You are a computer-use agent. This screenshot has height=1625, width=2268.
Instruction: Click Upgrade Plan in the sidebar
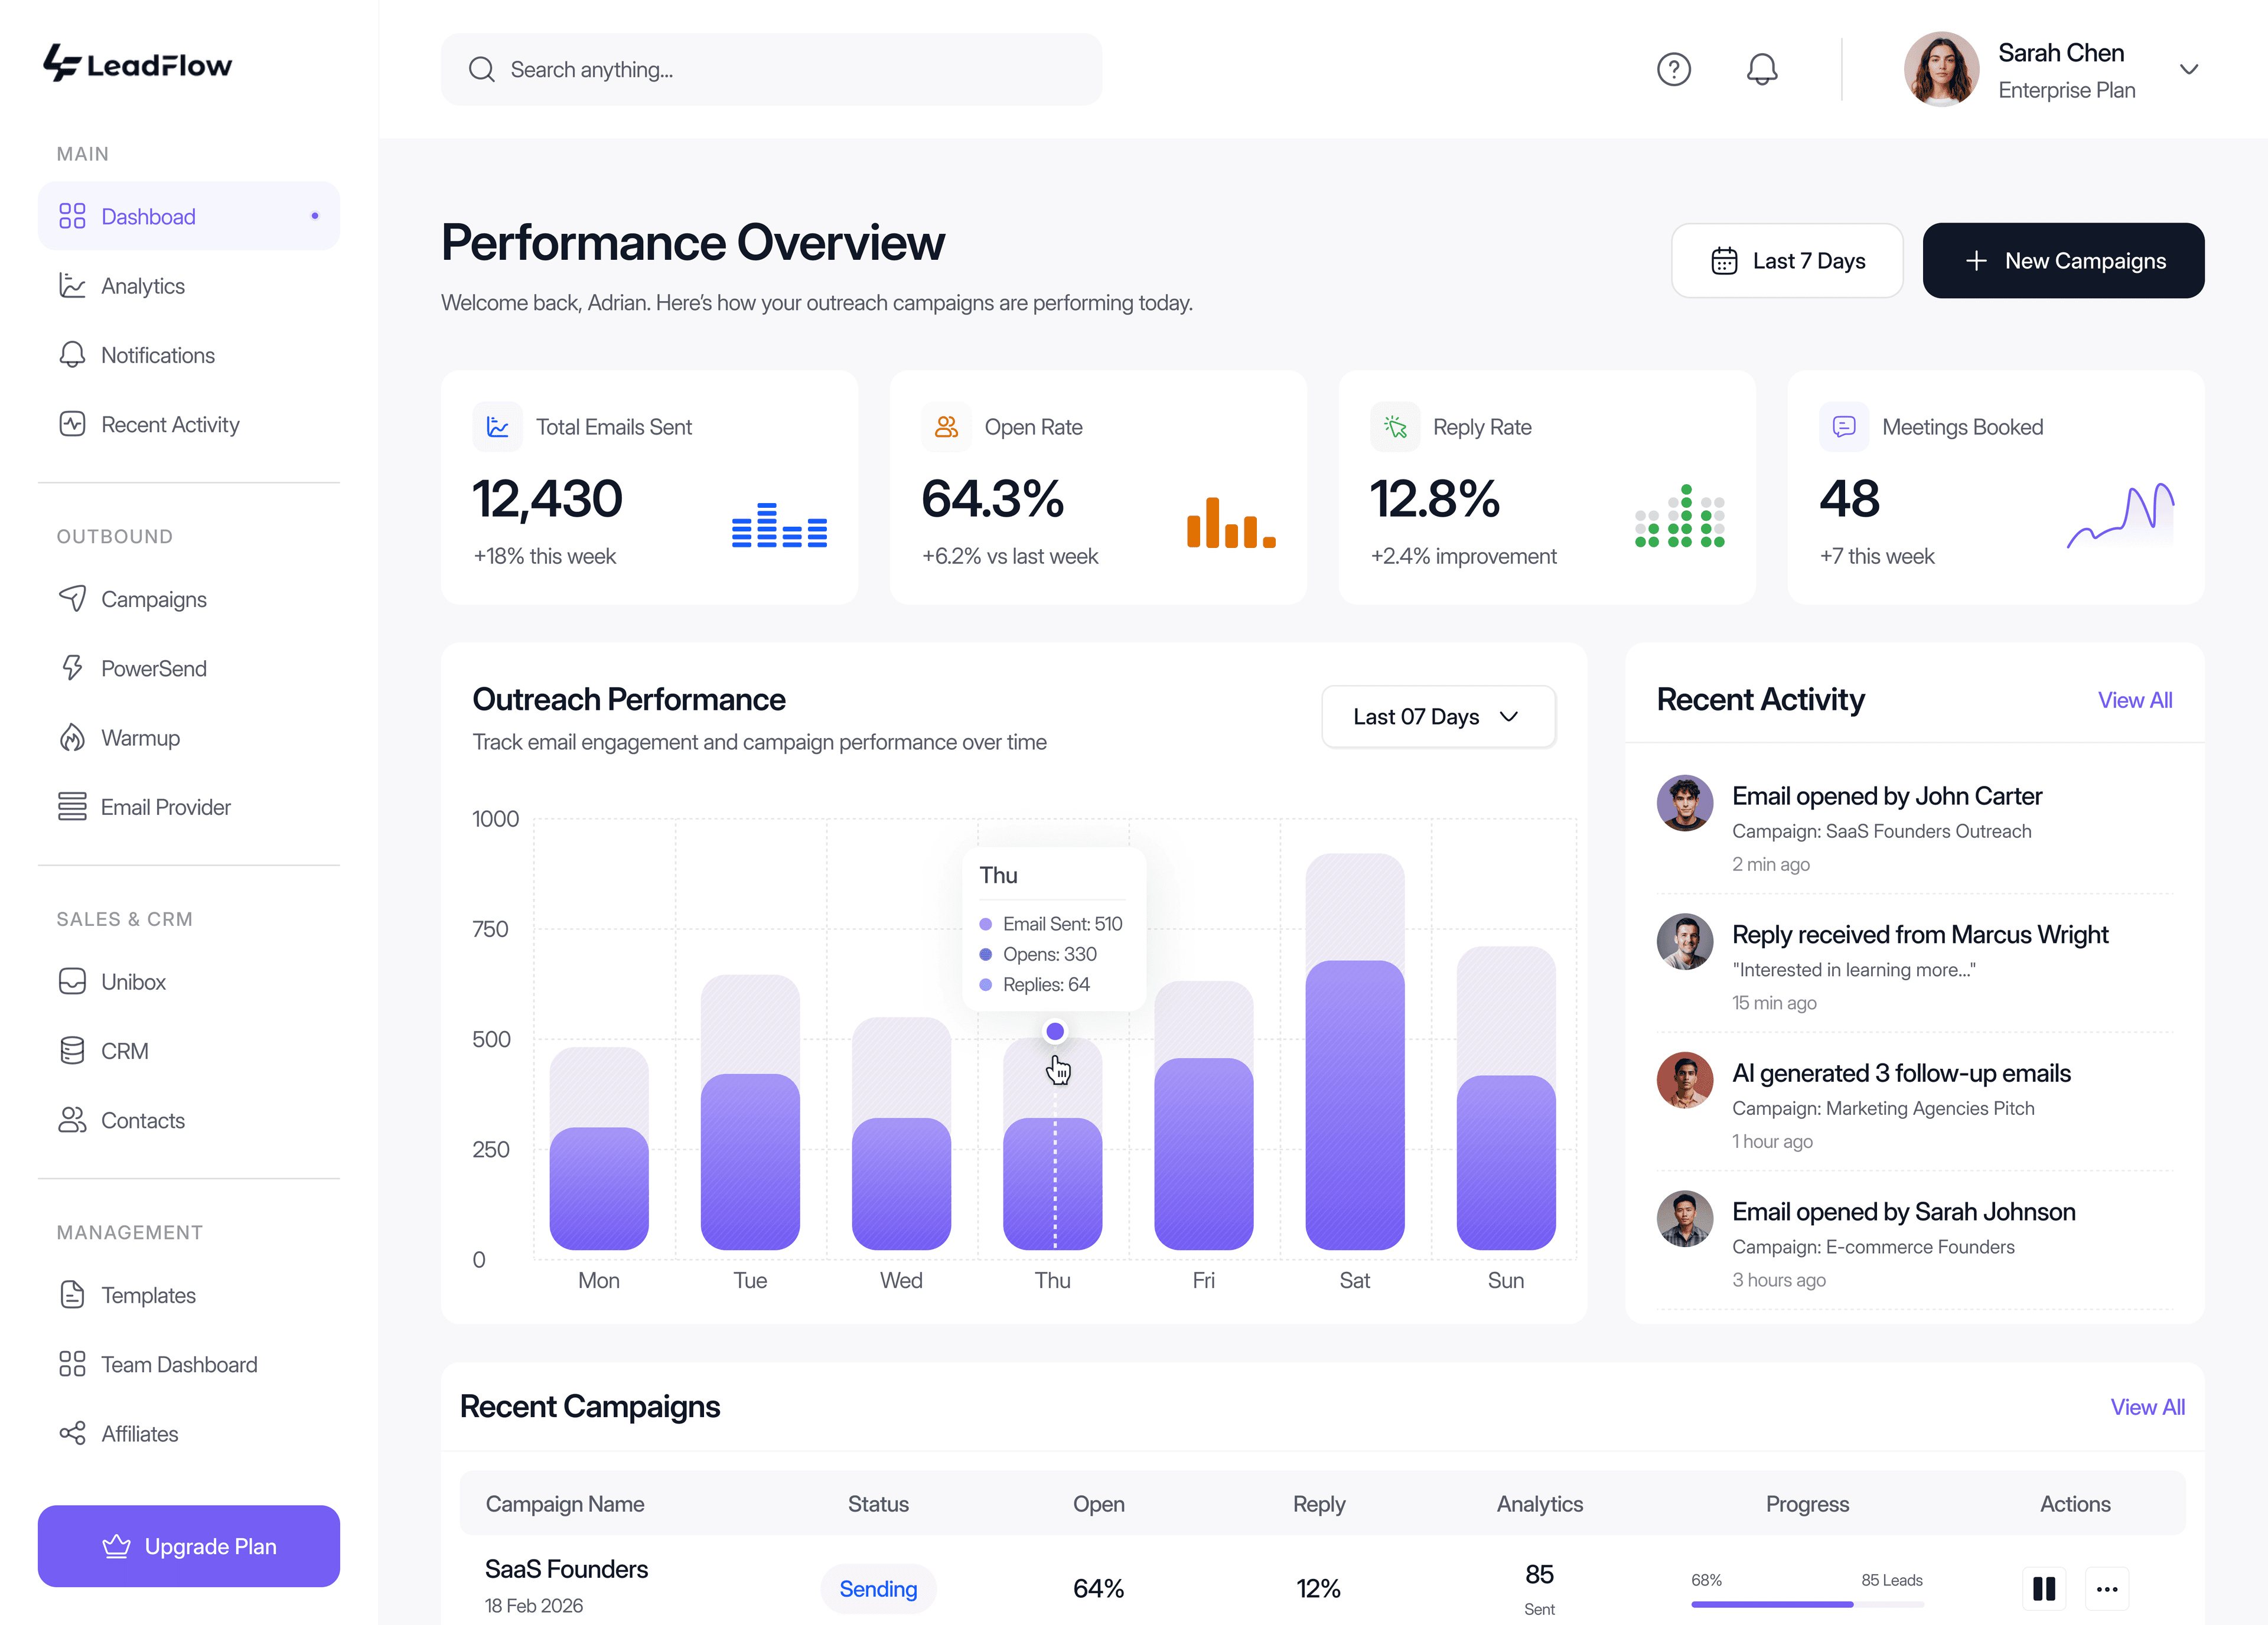pyautogui.click(x=188, y=1546)
